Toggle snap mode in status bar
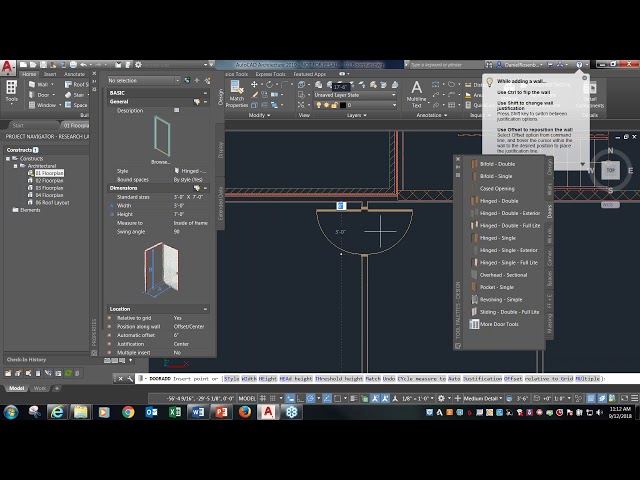This screenshot has width=640, height=480. pos(273,398)
